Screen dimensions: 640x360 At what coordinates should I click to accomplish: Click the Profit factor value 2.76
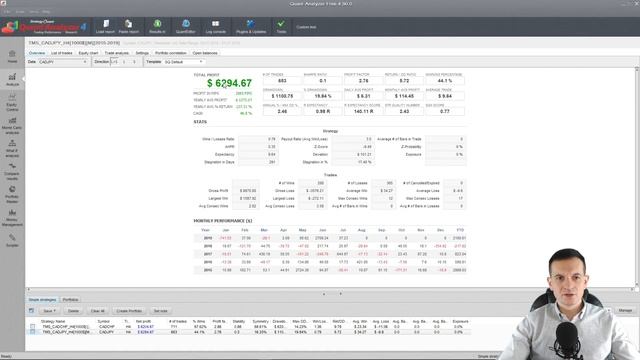tap(363, 81)
